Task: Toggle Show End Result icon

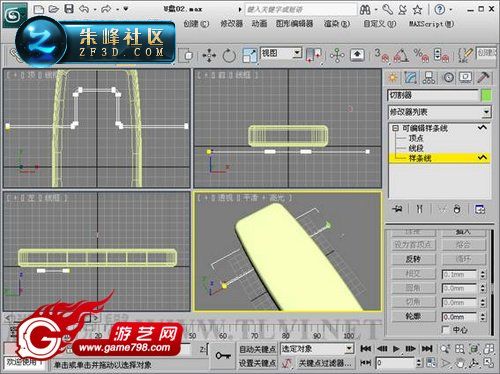Action: (420, 209)
